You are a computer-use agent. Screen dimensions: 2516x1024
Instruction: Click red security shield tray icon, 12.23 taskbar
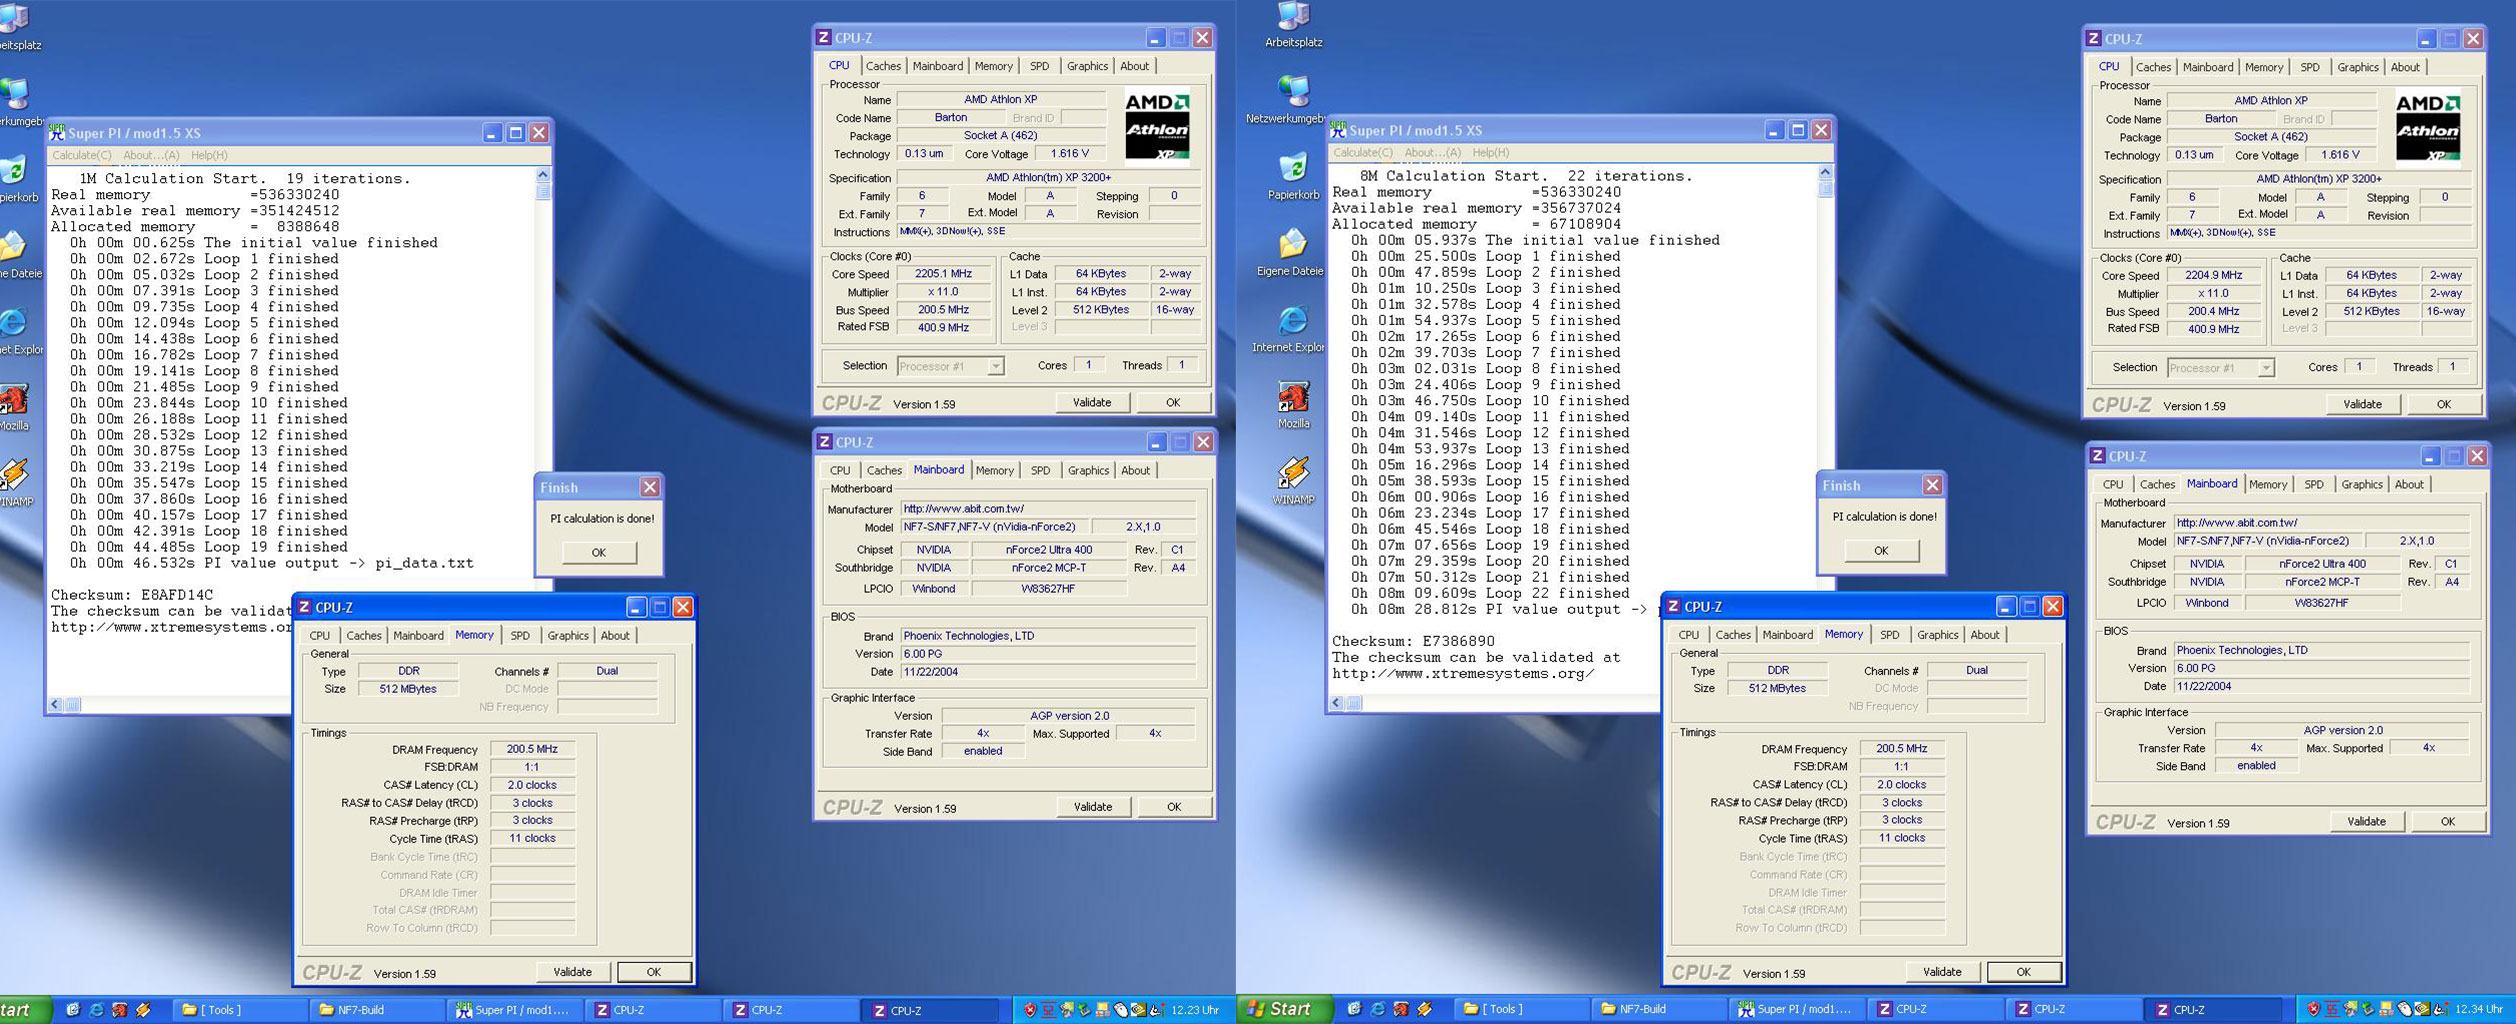pyautogui.click(x=1030, y=1010)
